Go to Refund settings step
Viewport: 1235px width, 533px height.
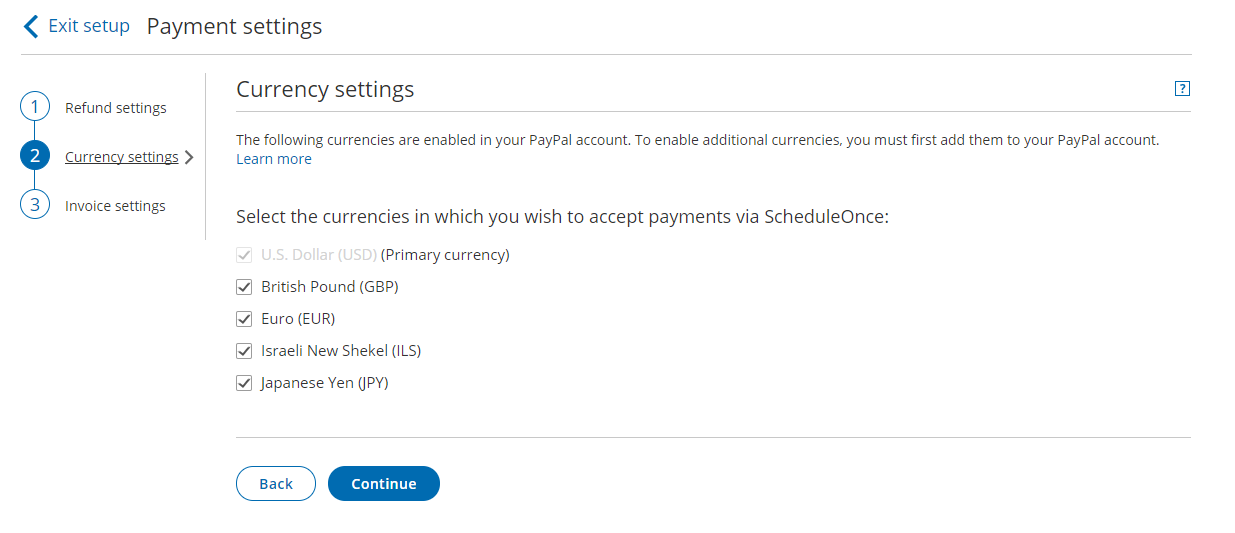pyautogui.click(x=116, y=108)
